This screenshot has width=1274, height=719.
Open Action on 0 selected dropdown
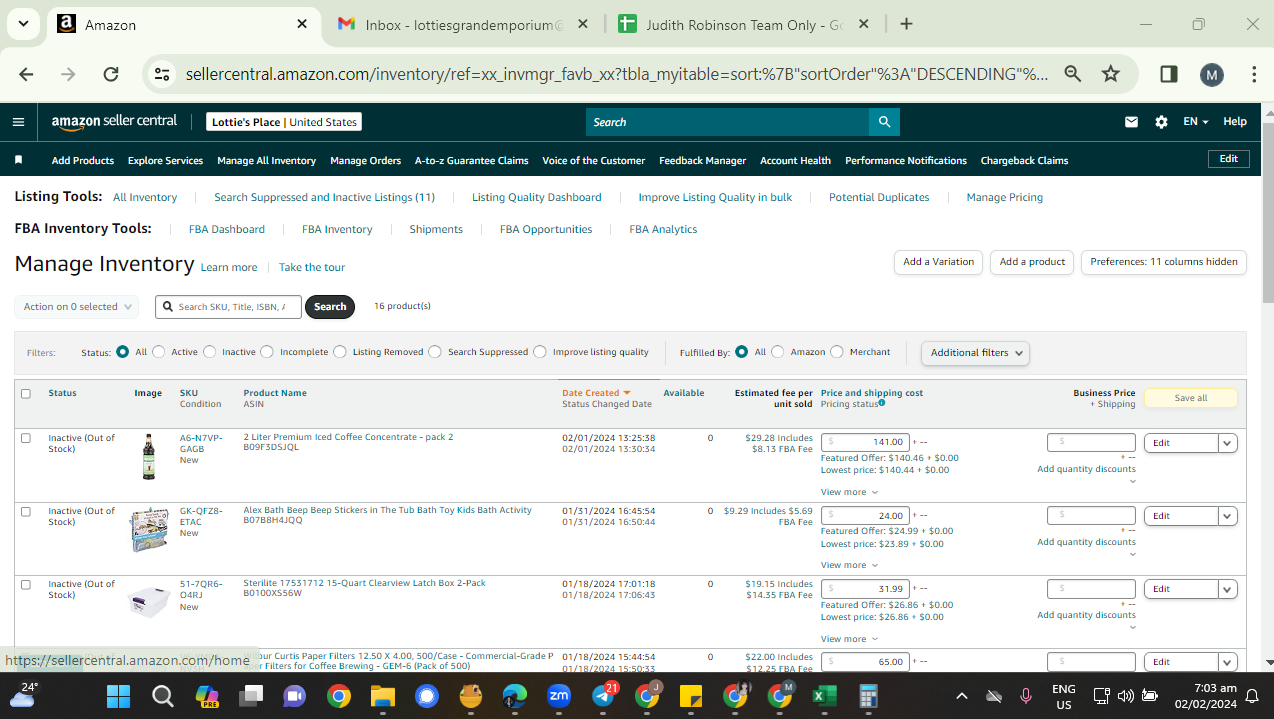pyautogui.click(x=76, y=307)
